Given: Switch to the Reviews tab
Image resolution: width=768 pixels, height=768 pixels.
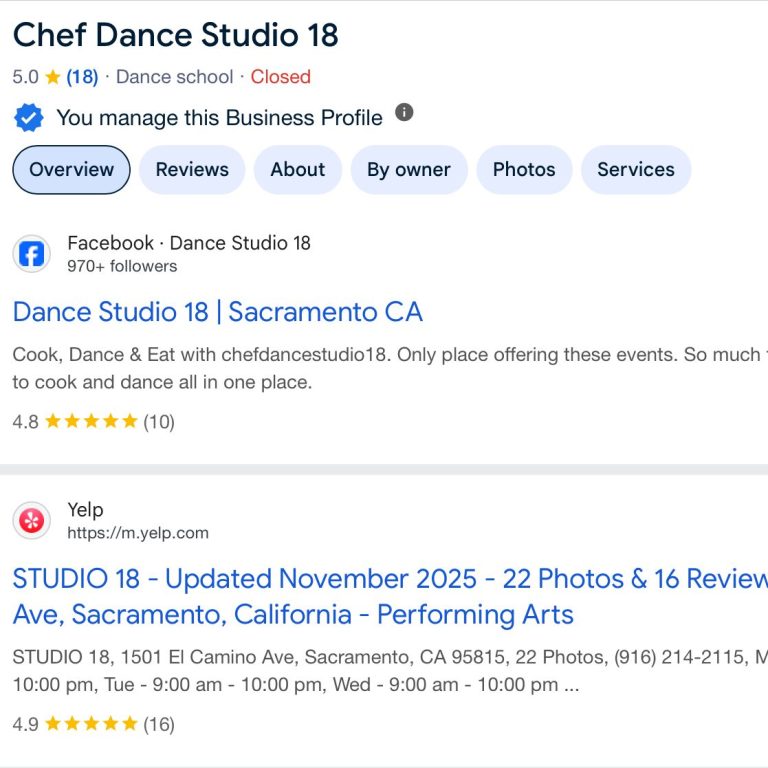Looking at the screenshot, I should [192, 169].
